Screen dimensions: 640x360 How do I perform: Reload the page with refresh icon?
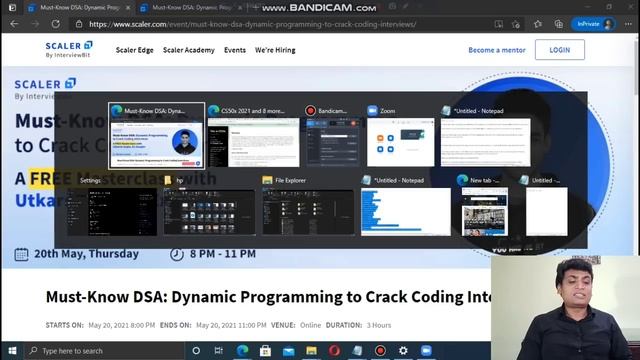point(56,24)
